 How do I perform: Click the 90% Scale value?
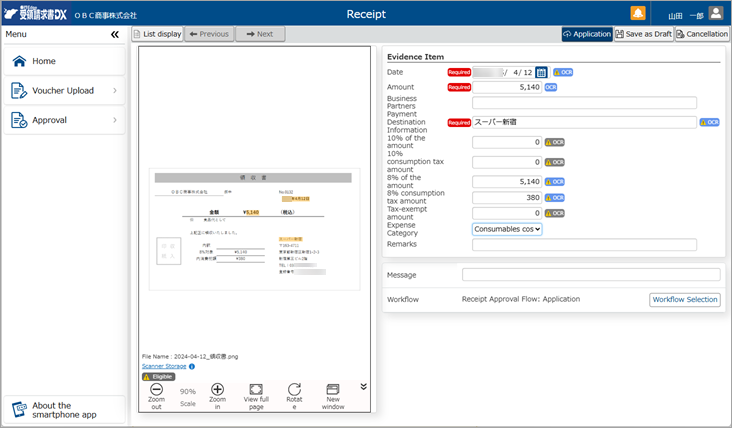tap(188, 392)
